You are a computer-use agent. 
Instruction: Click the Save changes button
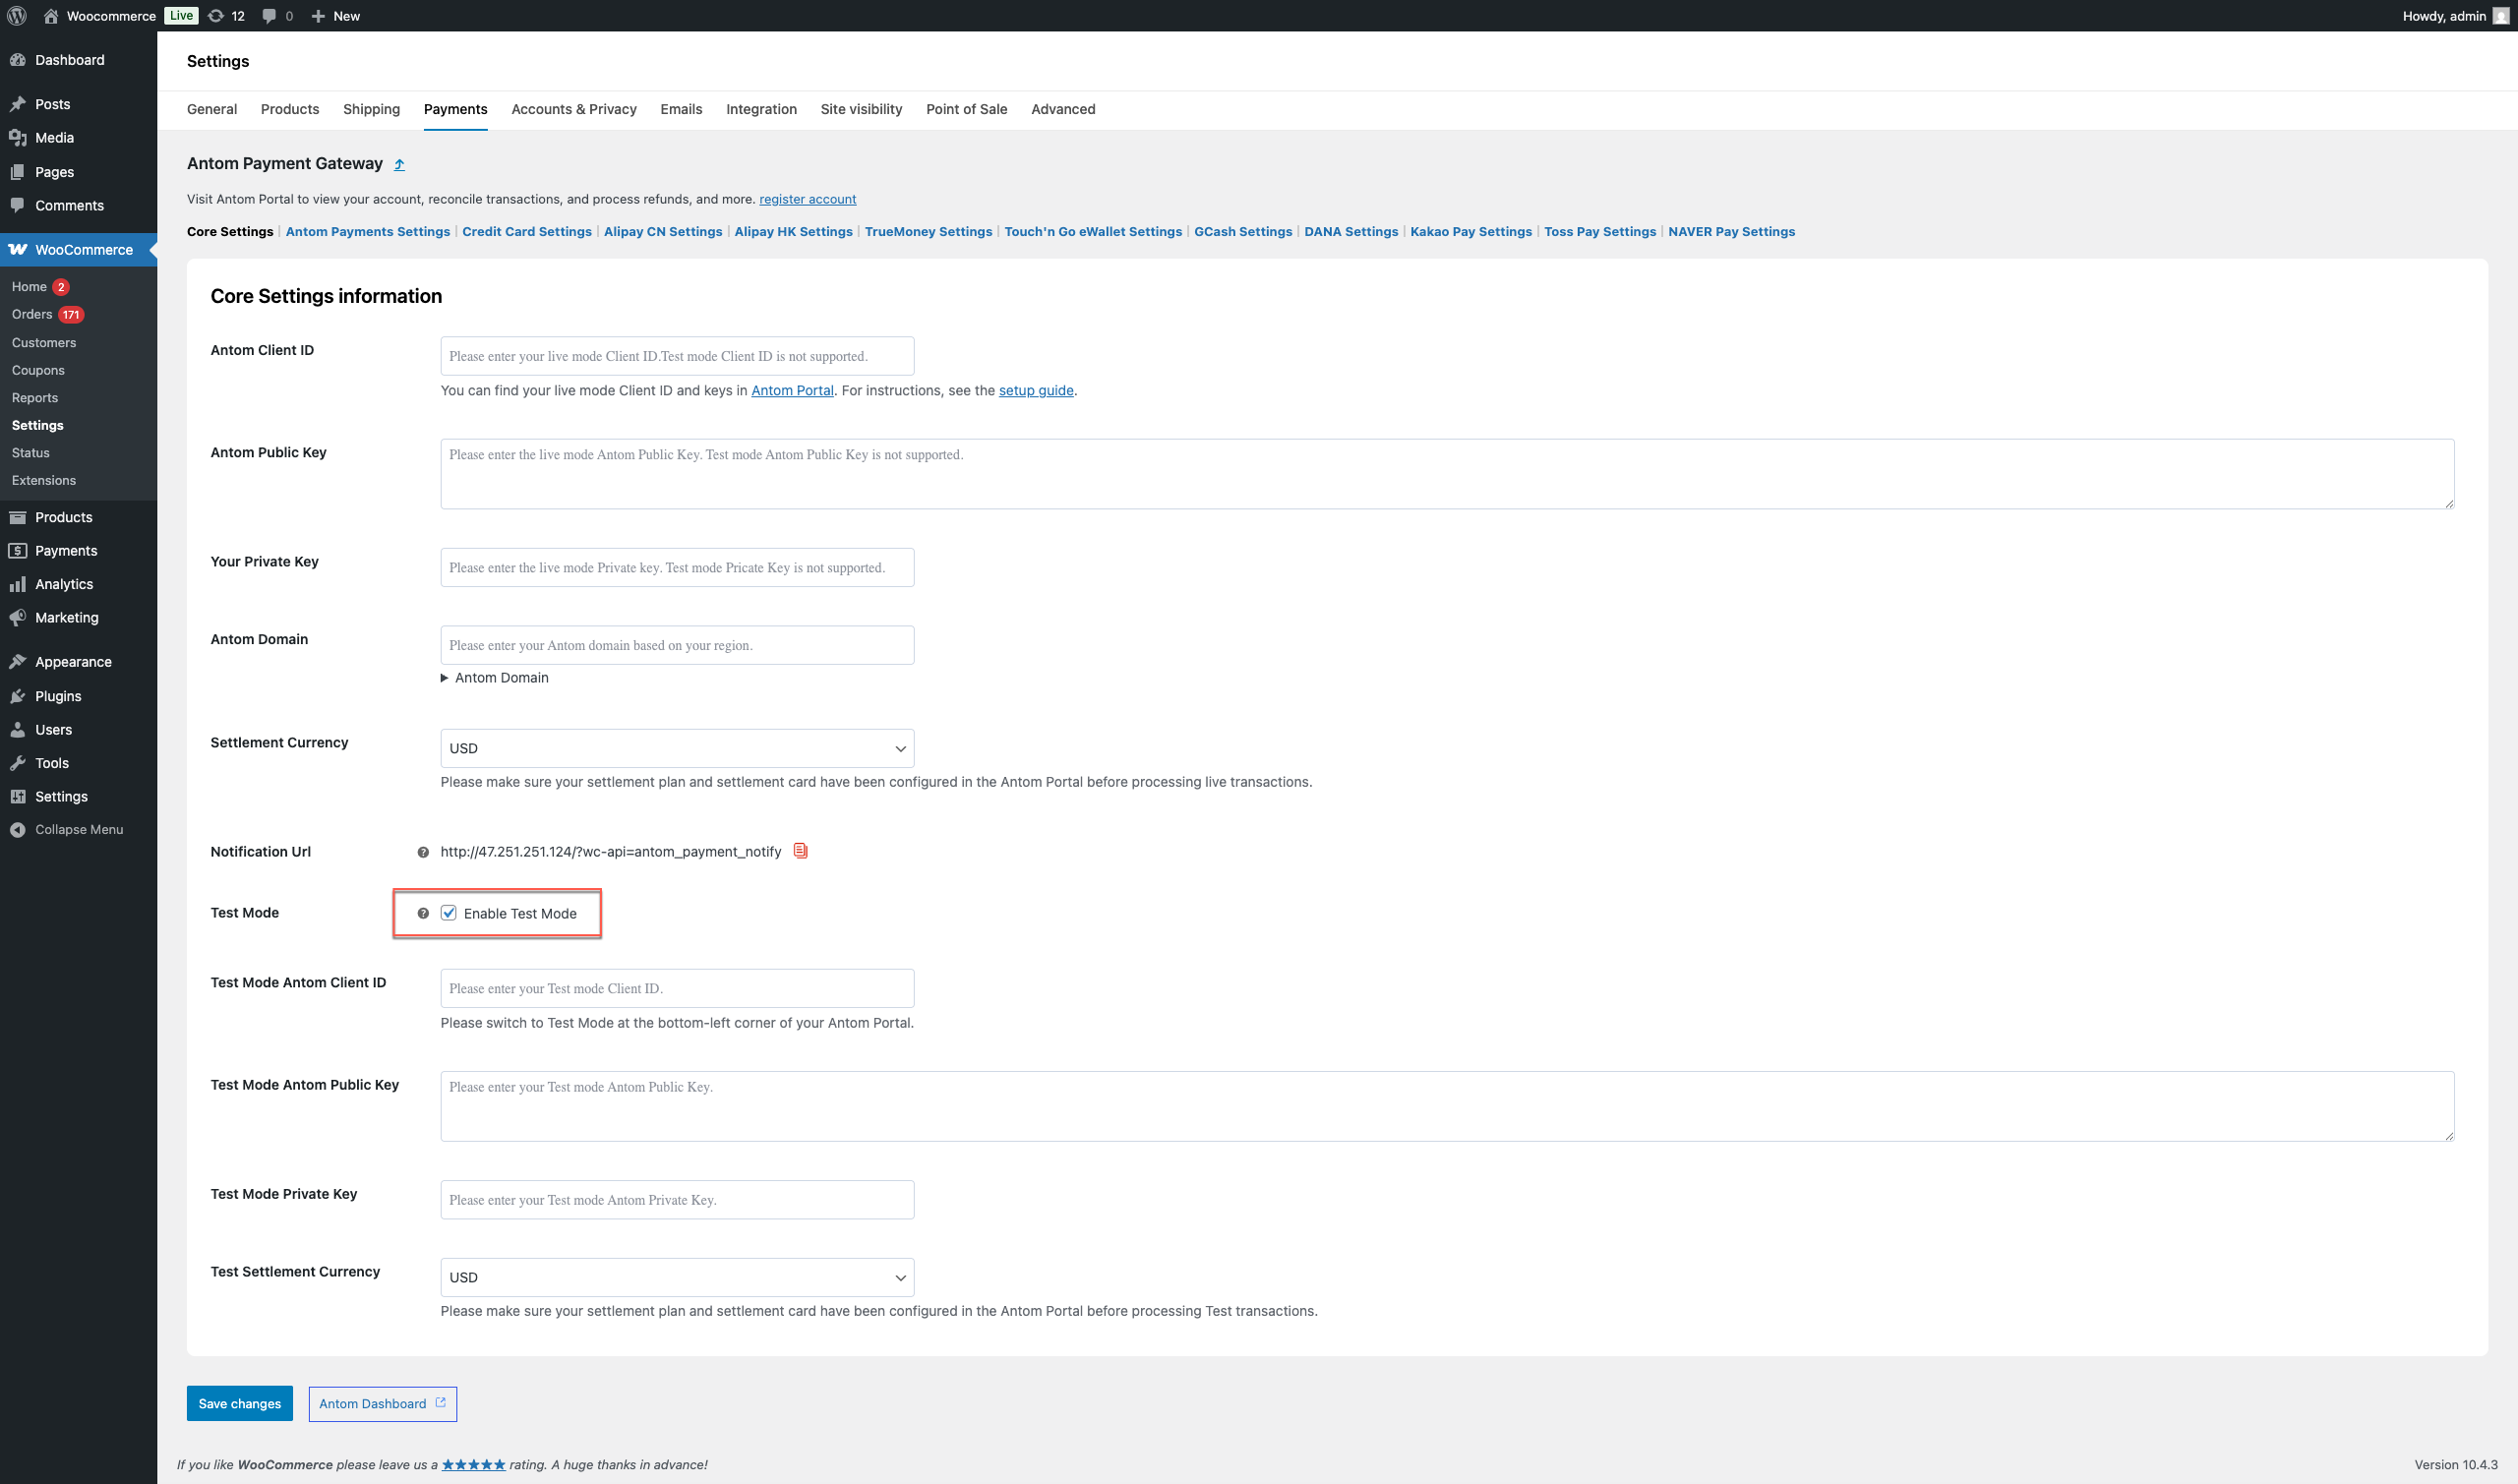(240, 1403)
